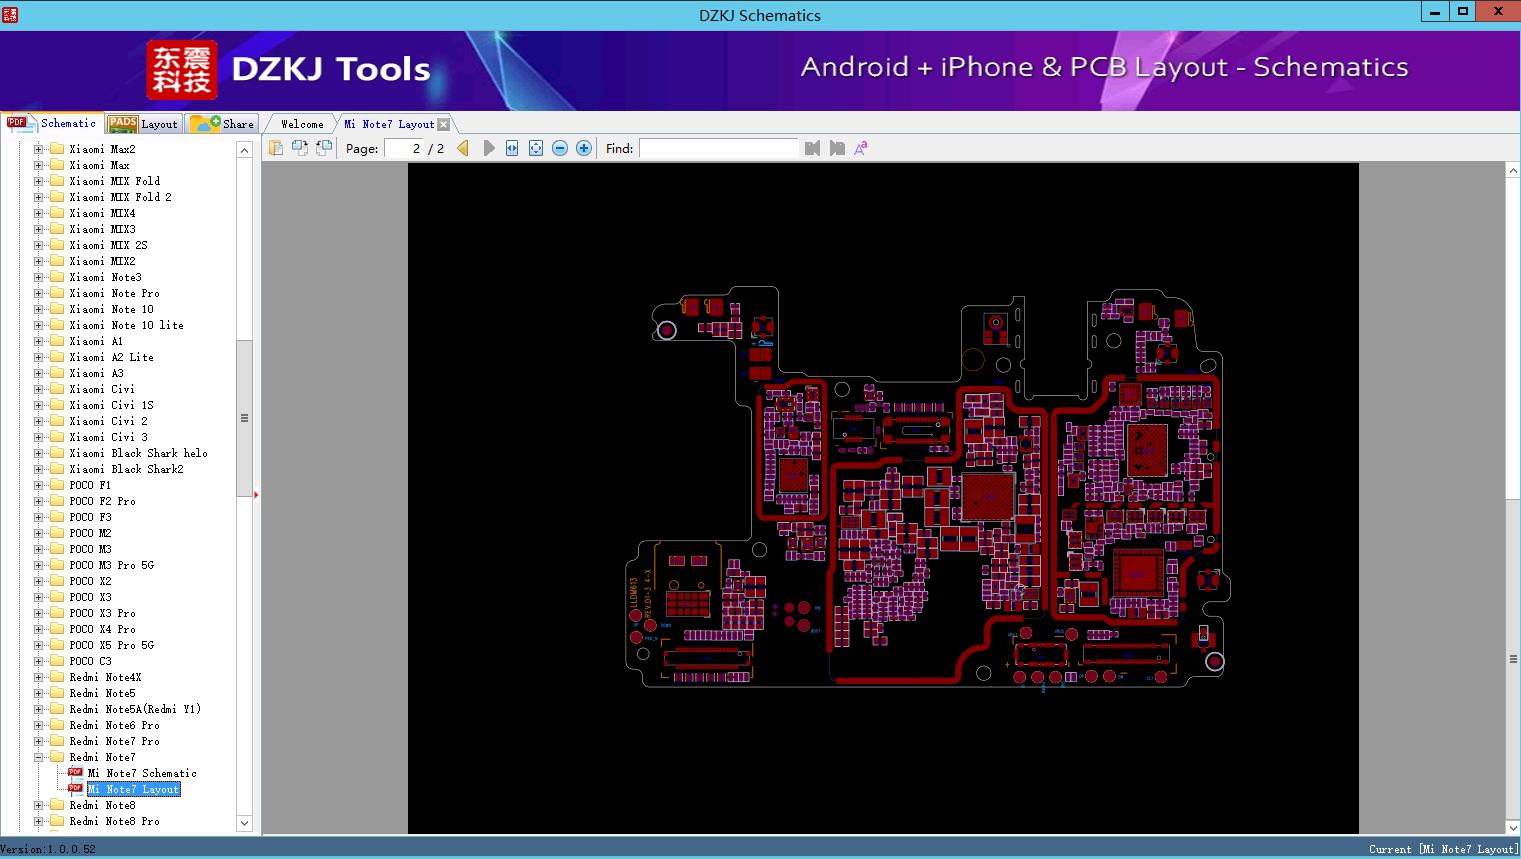The image size is (1521, 859).
Task: Click the fit width icon
Action: coord(512,148)
